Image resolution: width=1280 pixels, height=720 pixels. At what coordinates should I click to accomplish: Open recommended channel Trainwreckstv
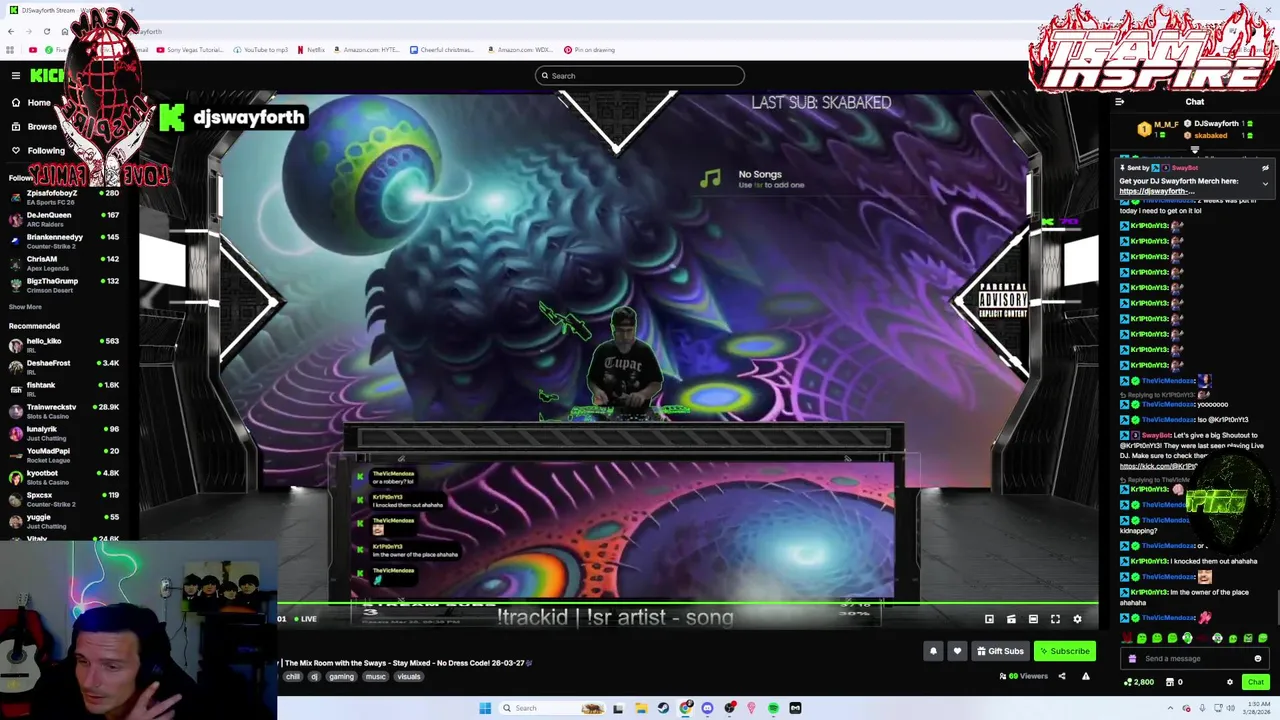click(65, 411)
